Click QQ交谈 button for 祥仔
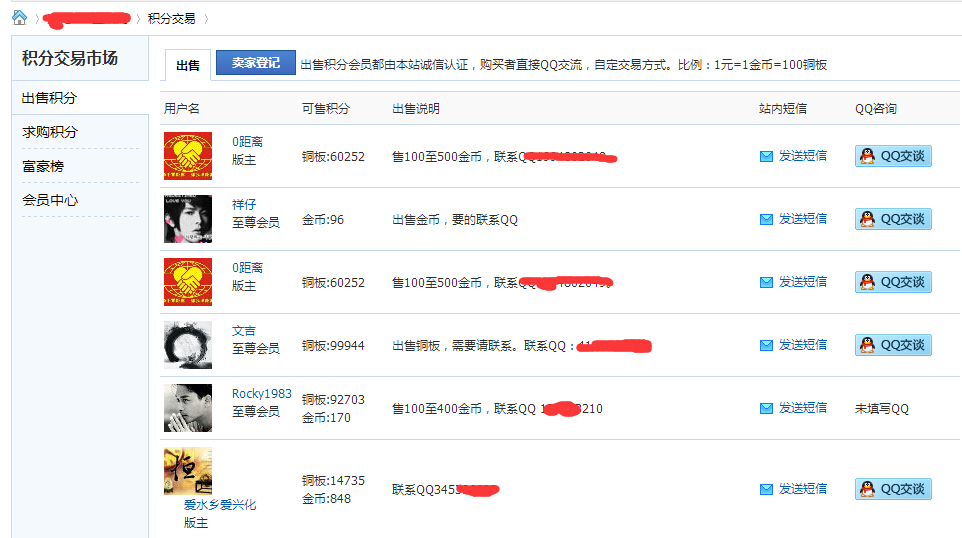Screen dimensions: 962x538 pyautogui.click(x=893, y=219)
